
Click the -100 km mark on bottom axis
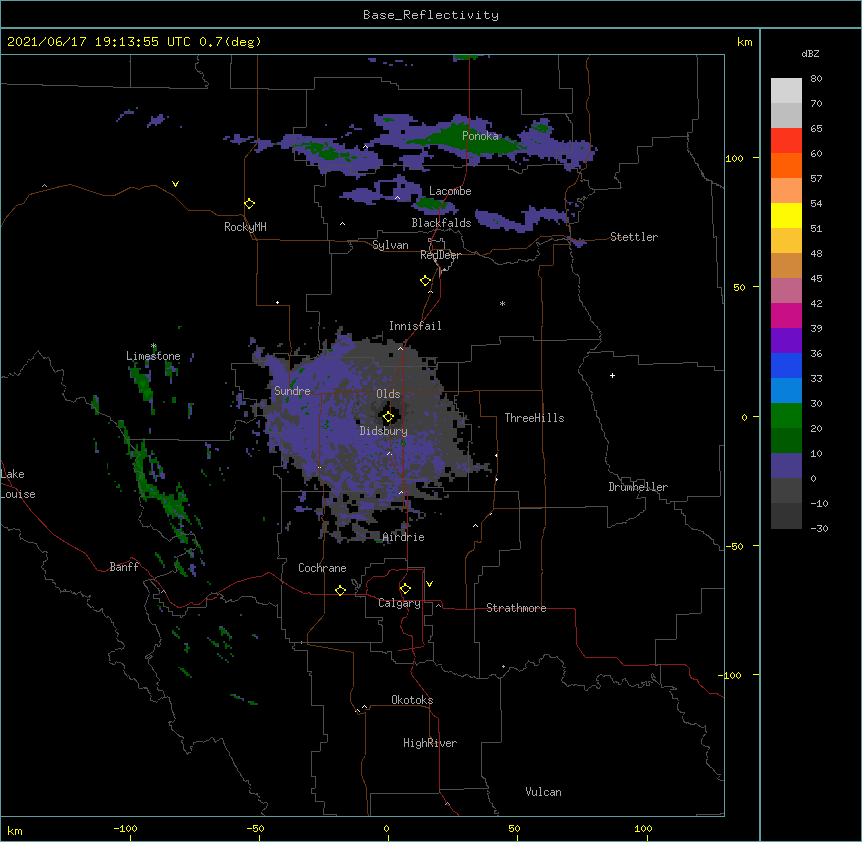[125, 828]
